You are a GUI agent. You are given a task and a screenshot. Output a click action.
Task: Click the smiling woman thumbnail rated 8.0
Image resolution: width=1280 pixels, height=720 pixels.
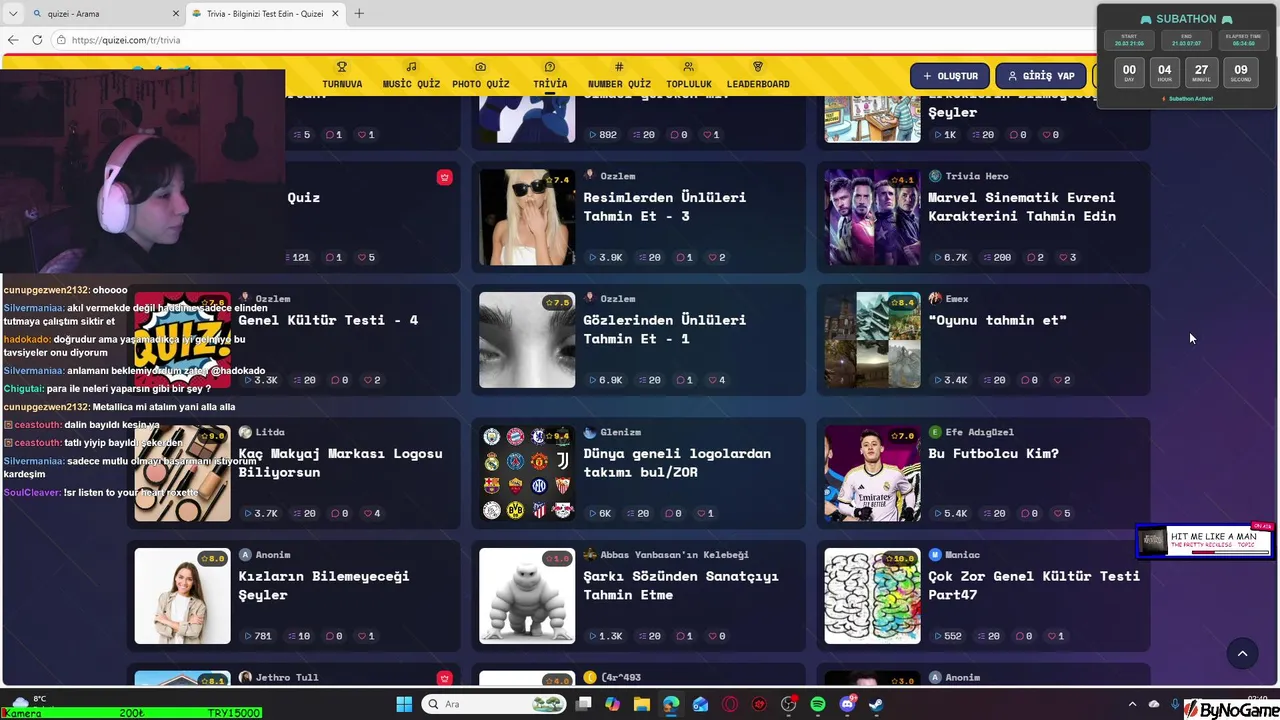click(x=183, y=596)
